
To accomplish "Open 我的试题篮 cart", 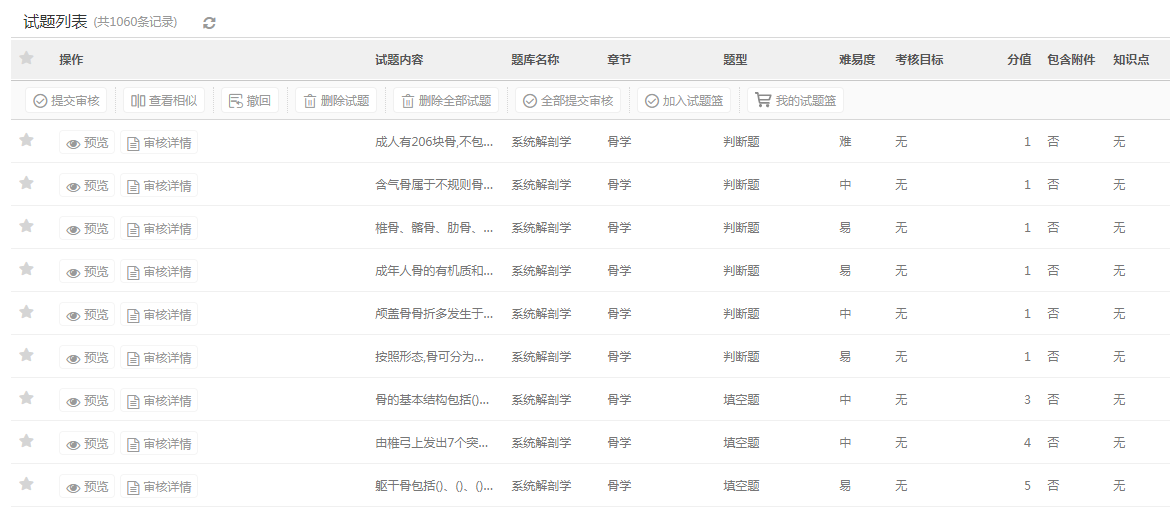I will point(795,101).
